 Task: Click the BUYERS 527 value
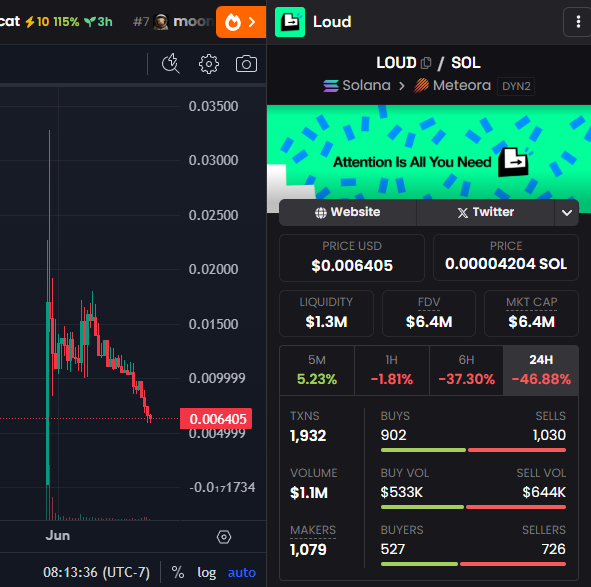tap(393, 549)
